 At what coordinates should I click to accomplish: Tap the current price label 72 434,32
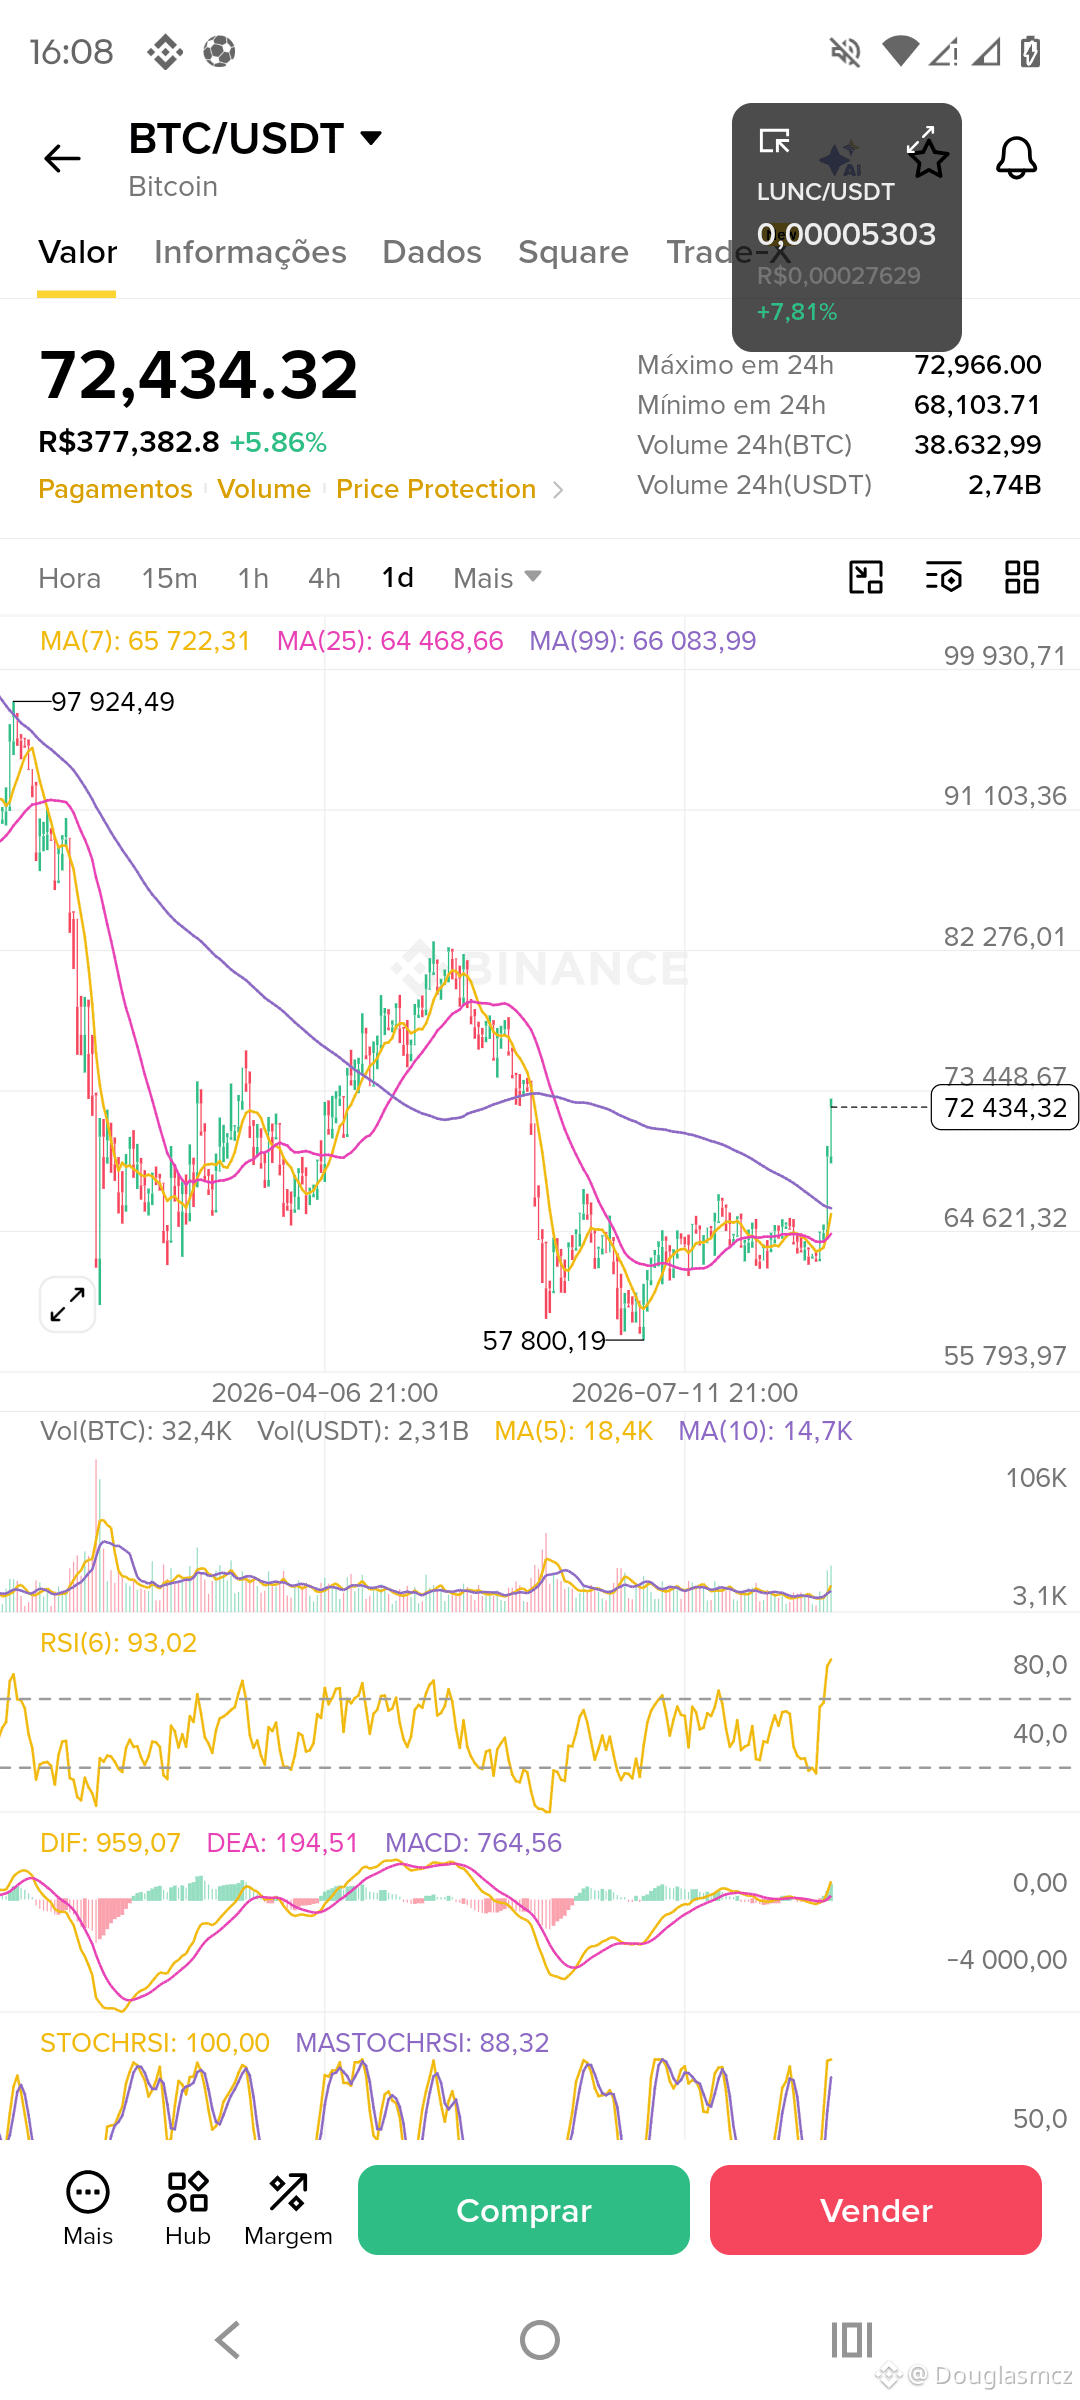[1005, 1107]
